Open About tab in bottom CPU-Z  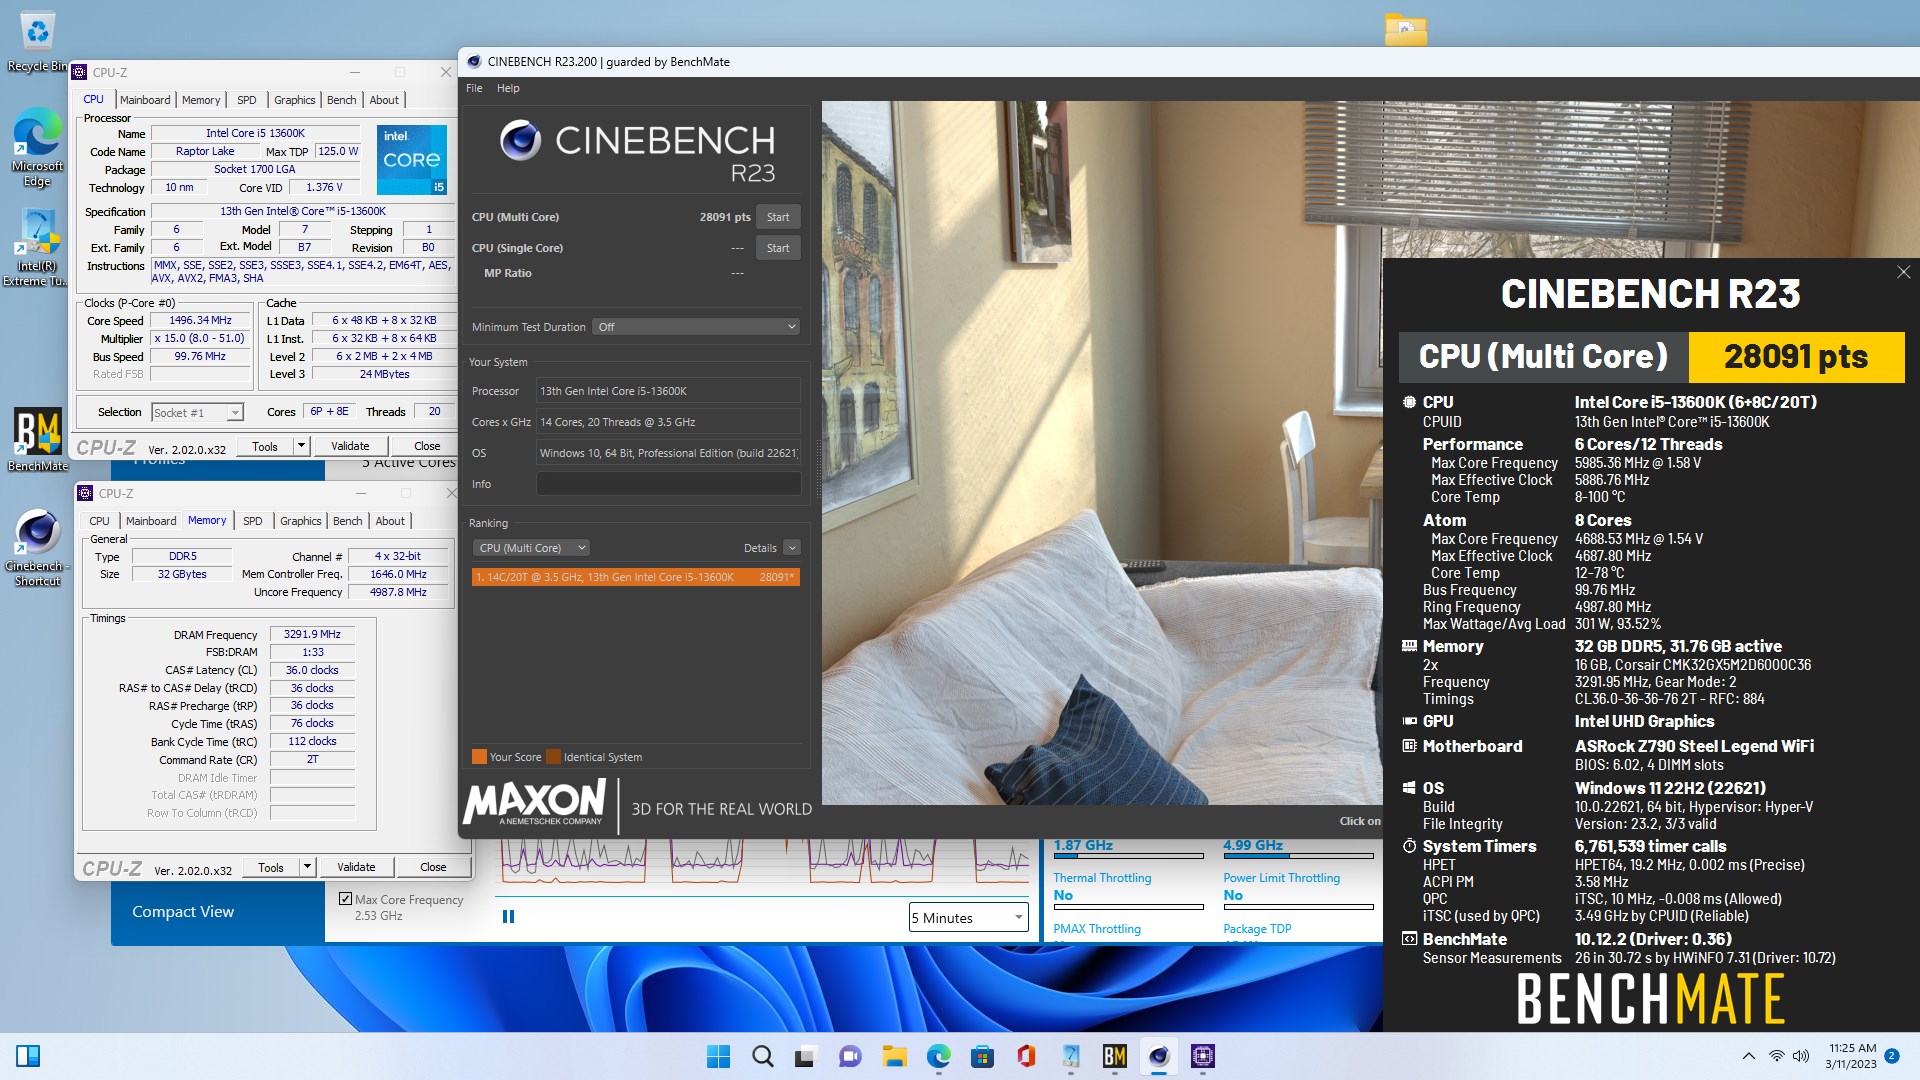pos(390,521)
